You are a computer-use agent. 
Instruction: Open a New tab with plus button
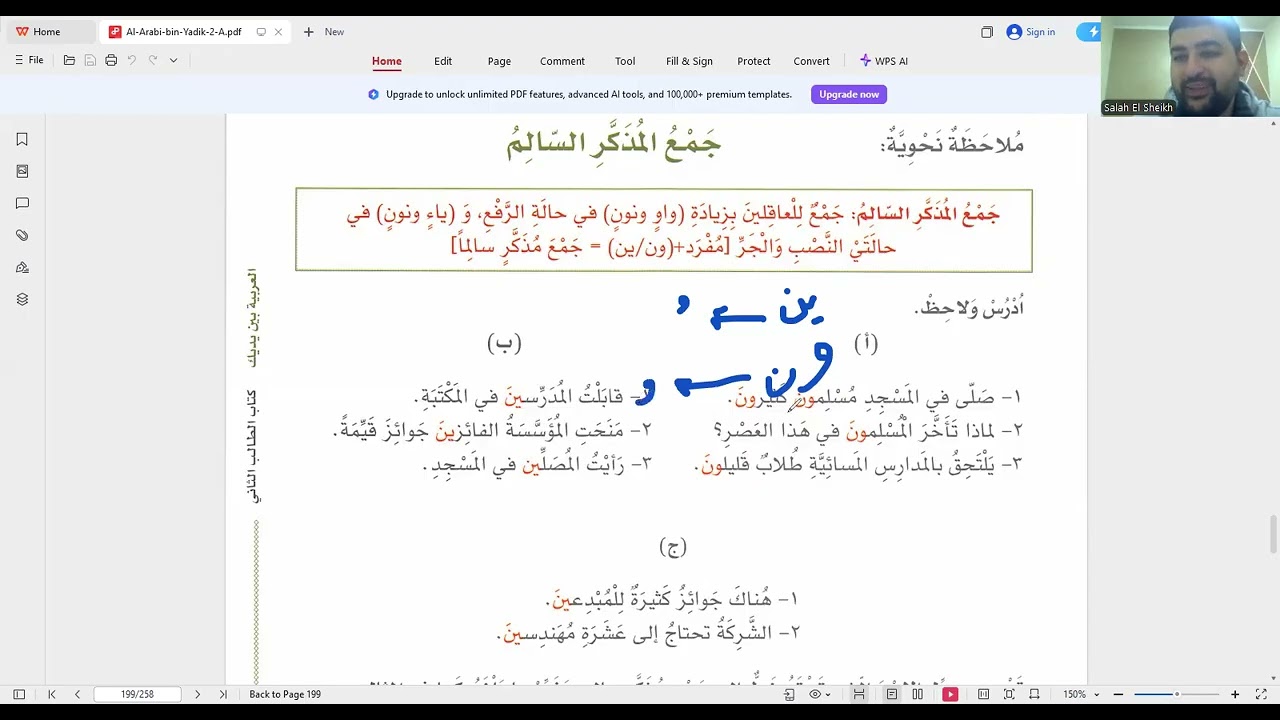point(323,32)
